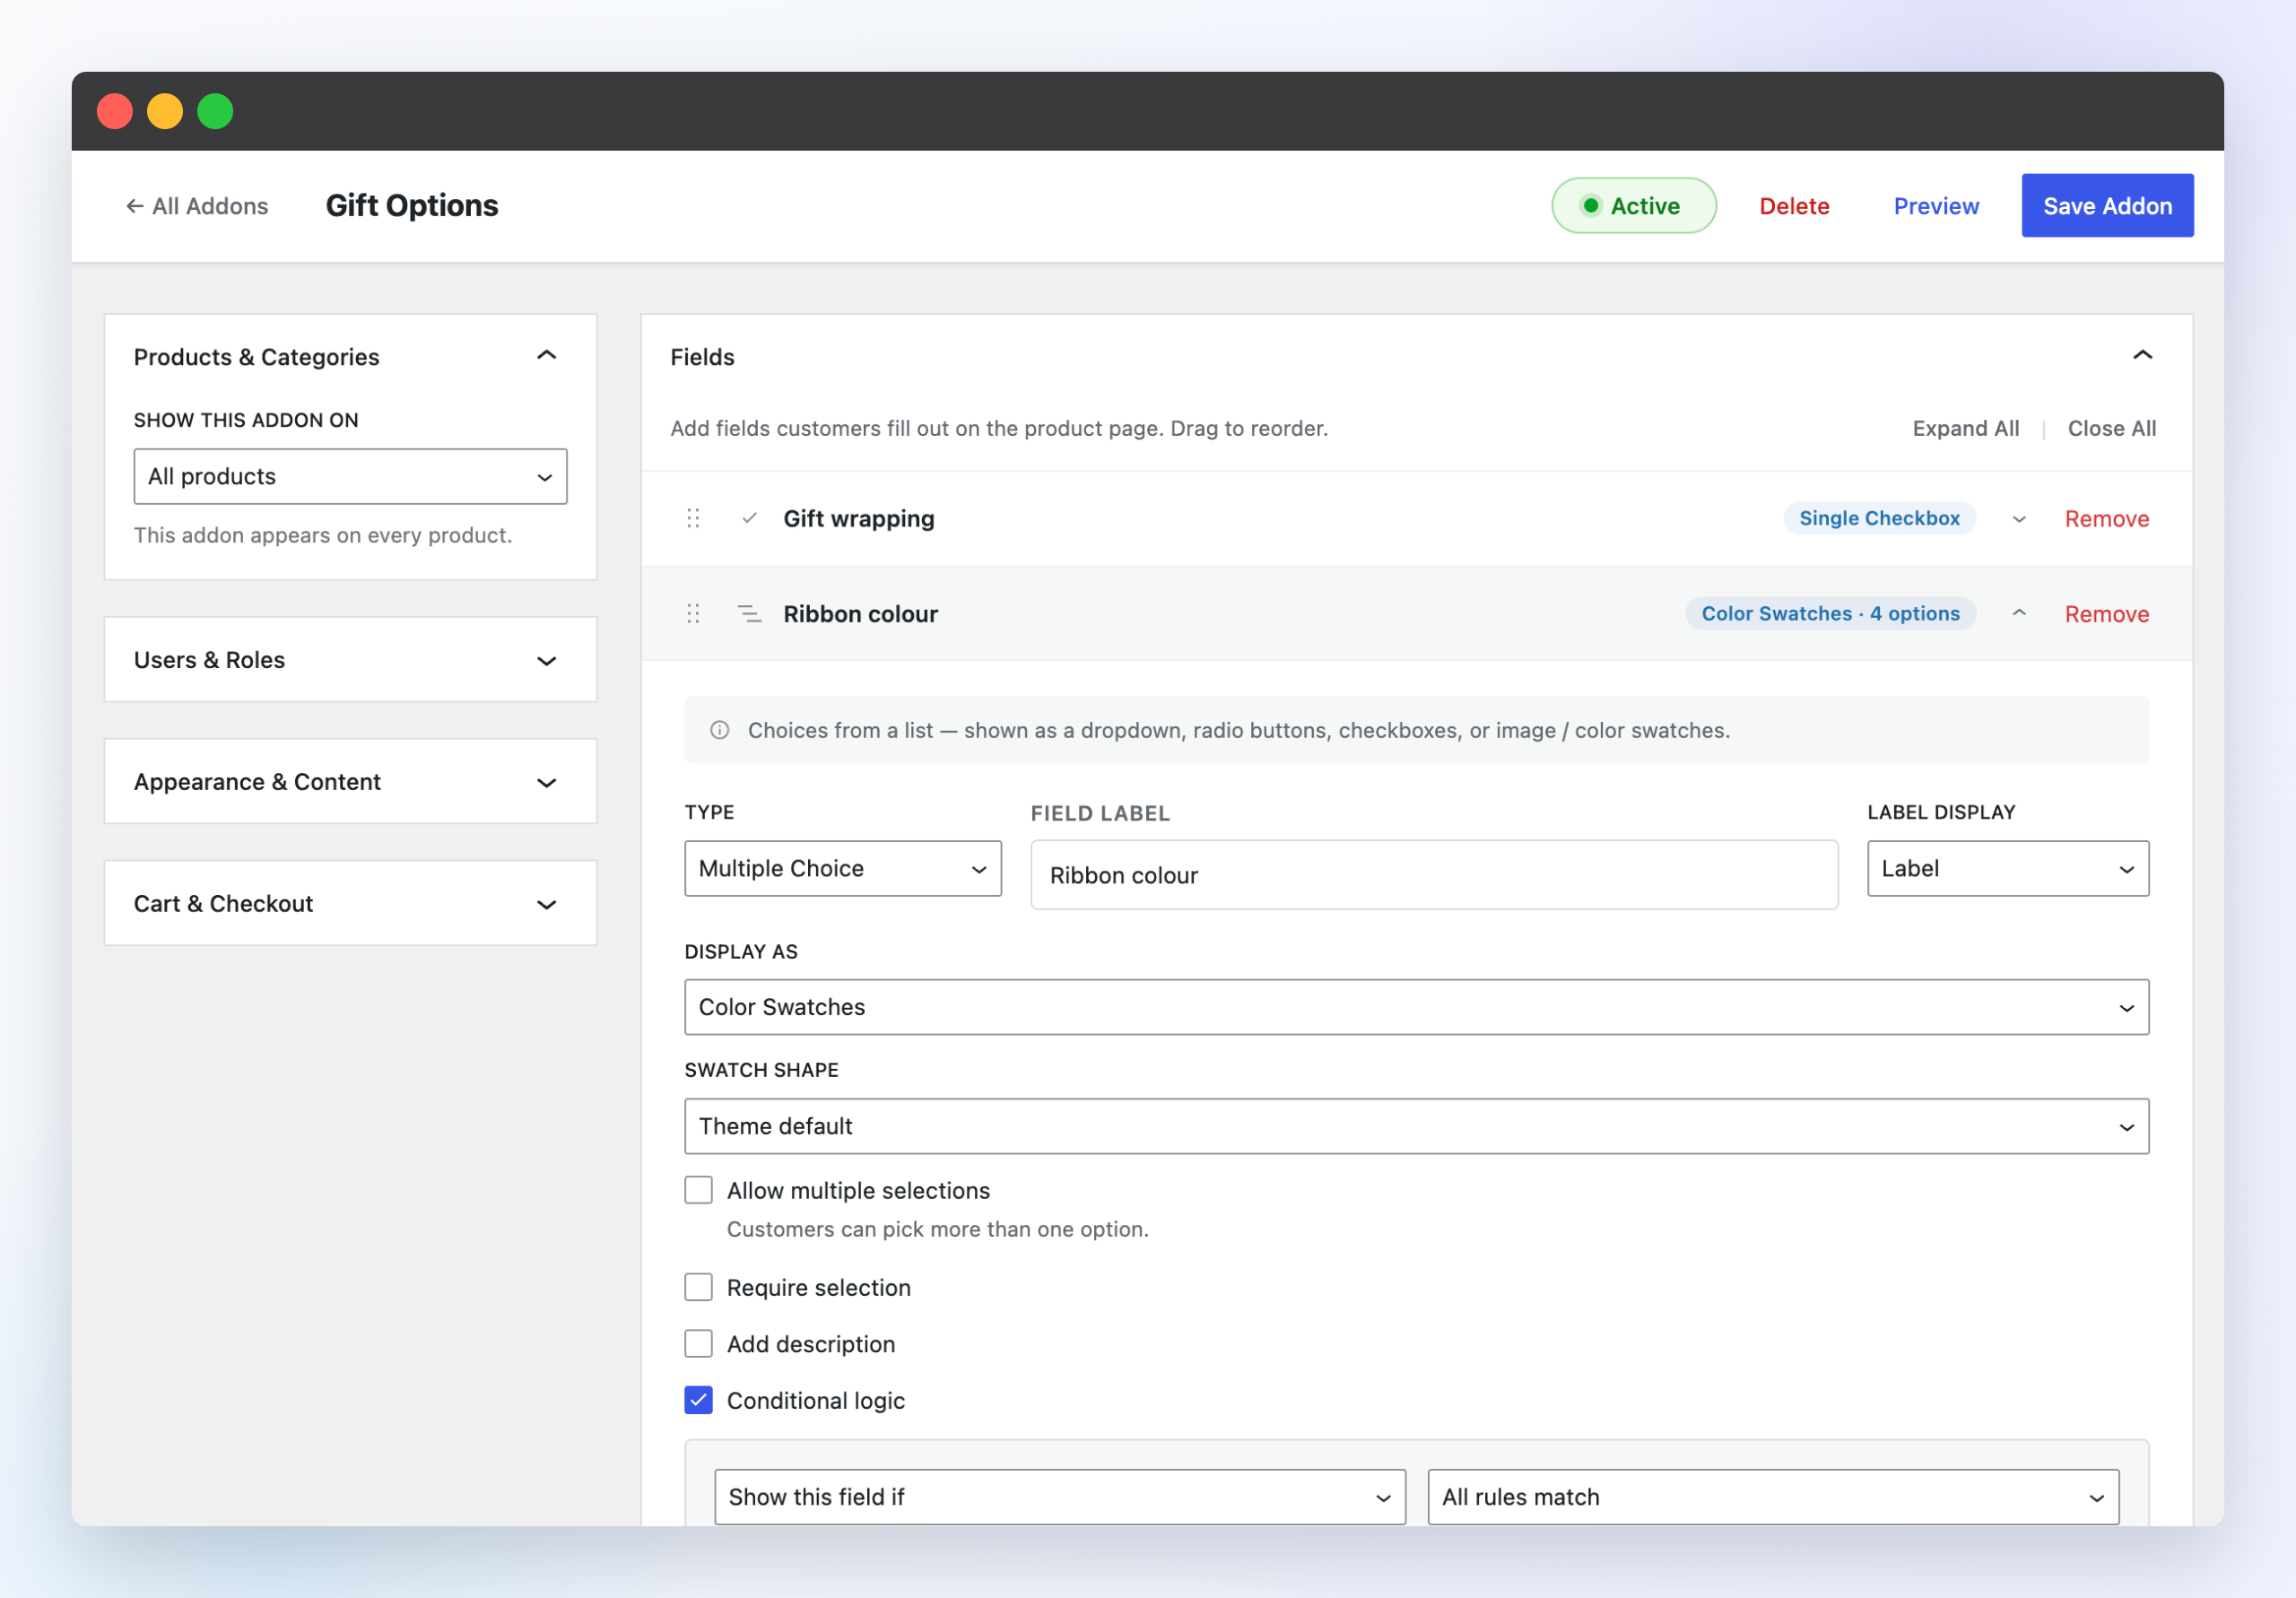Click the Color Swatches 4 options badge
The image size is (2296, 1598).
coord(1830,613)
